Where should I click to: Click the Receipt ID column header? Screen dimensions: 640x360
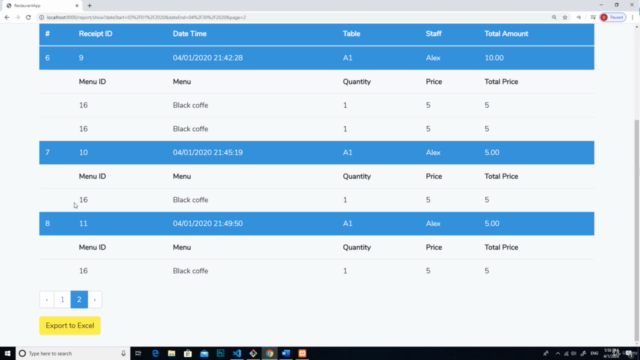(x=96, y=34)
